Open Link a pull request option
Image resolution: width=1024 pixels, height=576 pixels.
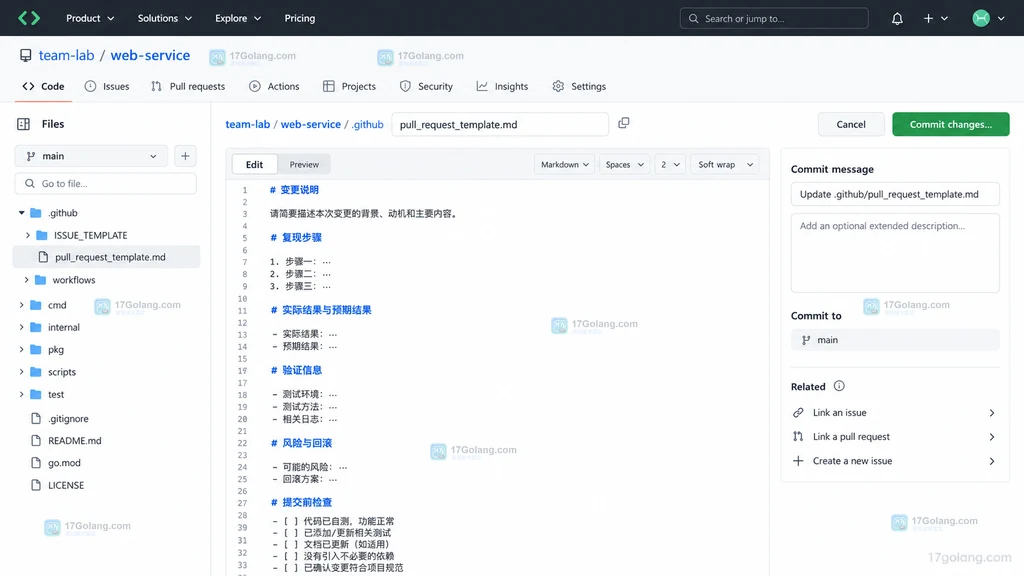point(895,436)
